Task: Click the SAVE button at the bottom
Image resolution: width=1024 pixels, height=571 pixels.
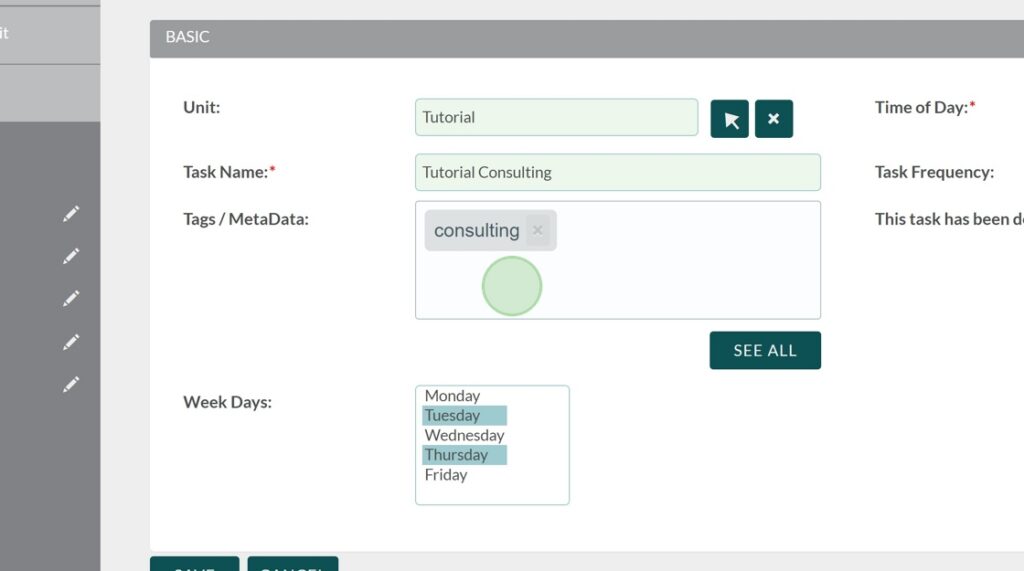Action: pyautogui.click(x=194, y=565)
